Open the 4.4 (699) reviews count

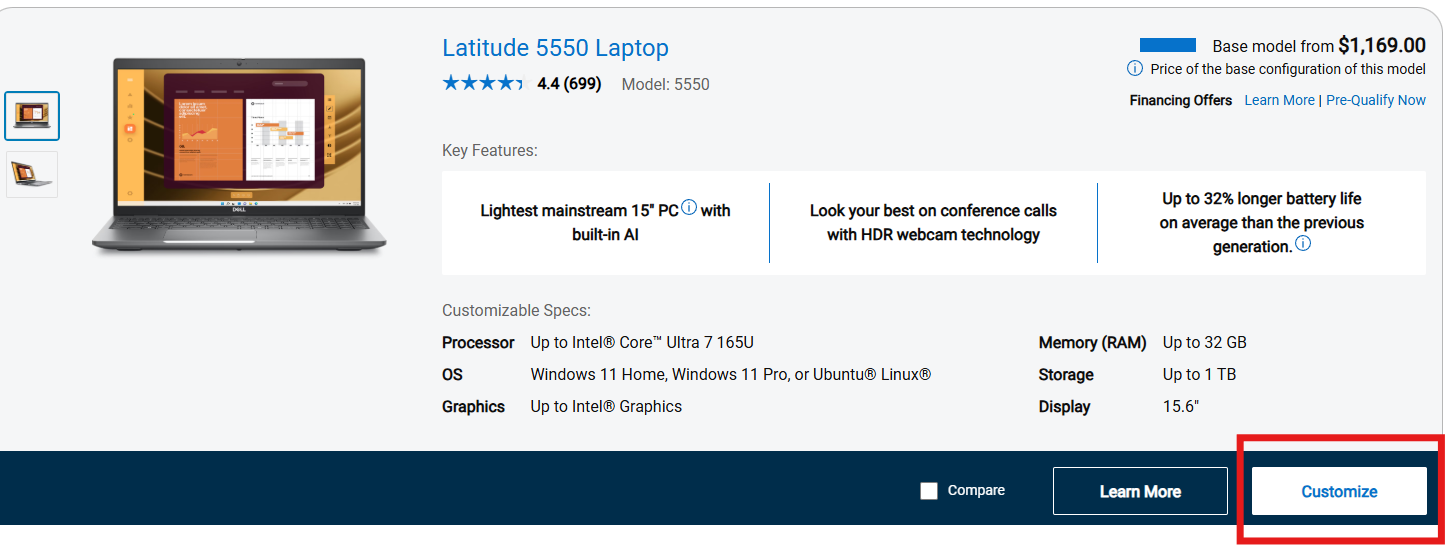[569, 84]
